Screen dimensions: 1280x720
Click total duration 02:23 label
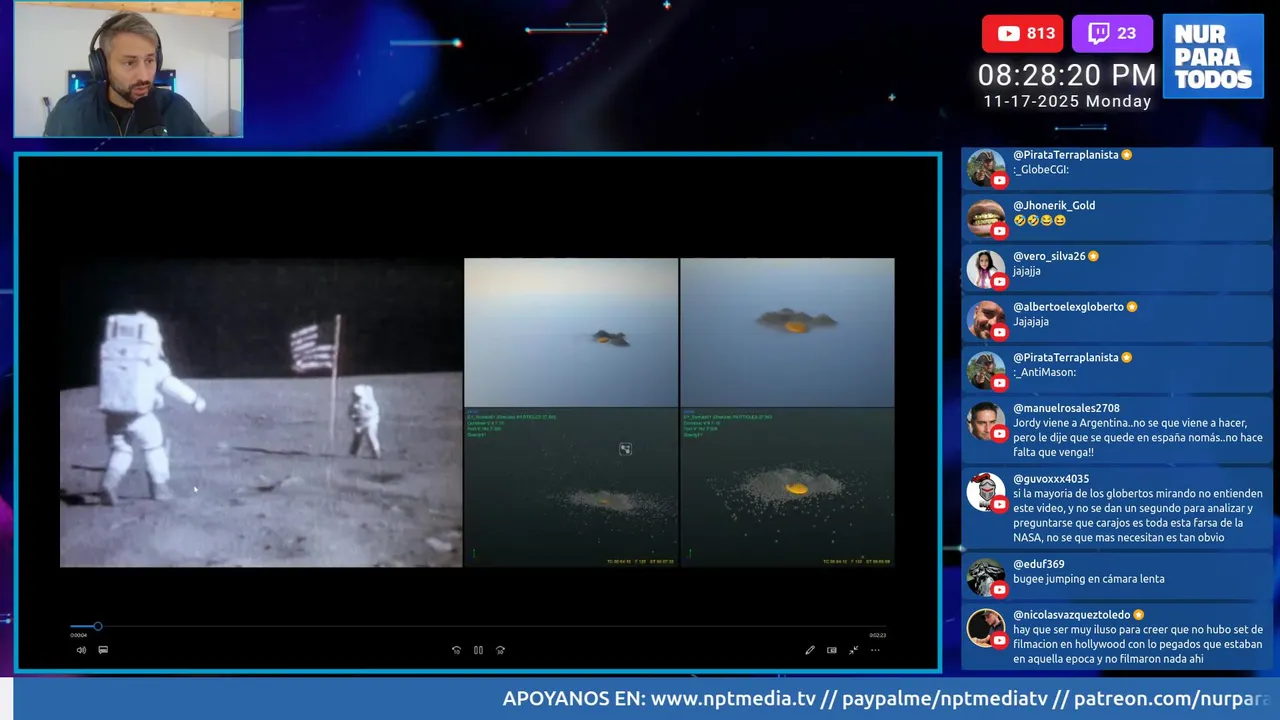click(x=878, y=635)
